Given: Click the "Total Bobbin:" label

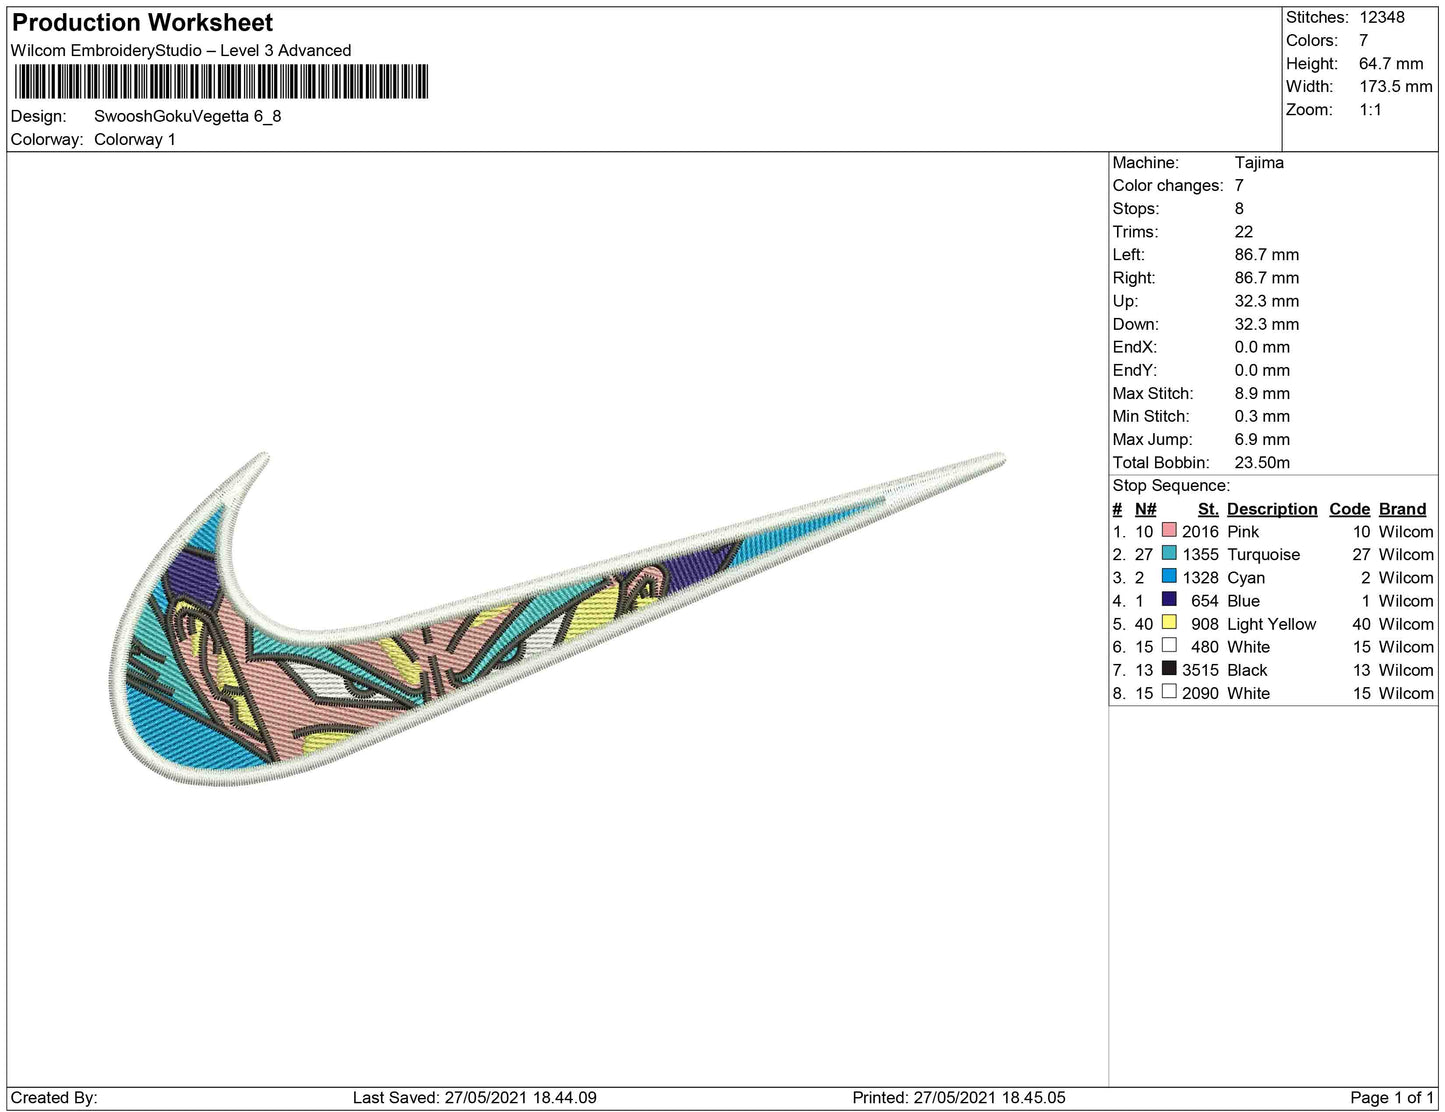Looking at the screenshot, I should (1161, 463).
